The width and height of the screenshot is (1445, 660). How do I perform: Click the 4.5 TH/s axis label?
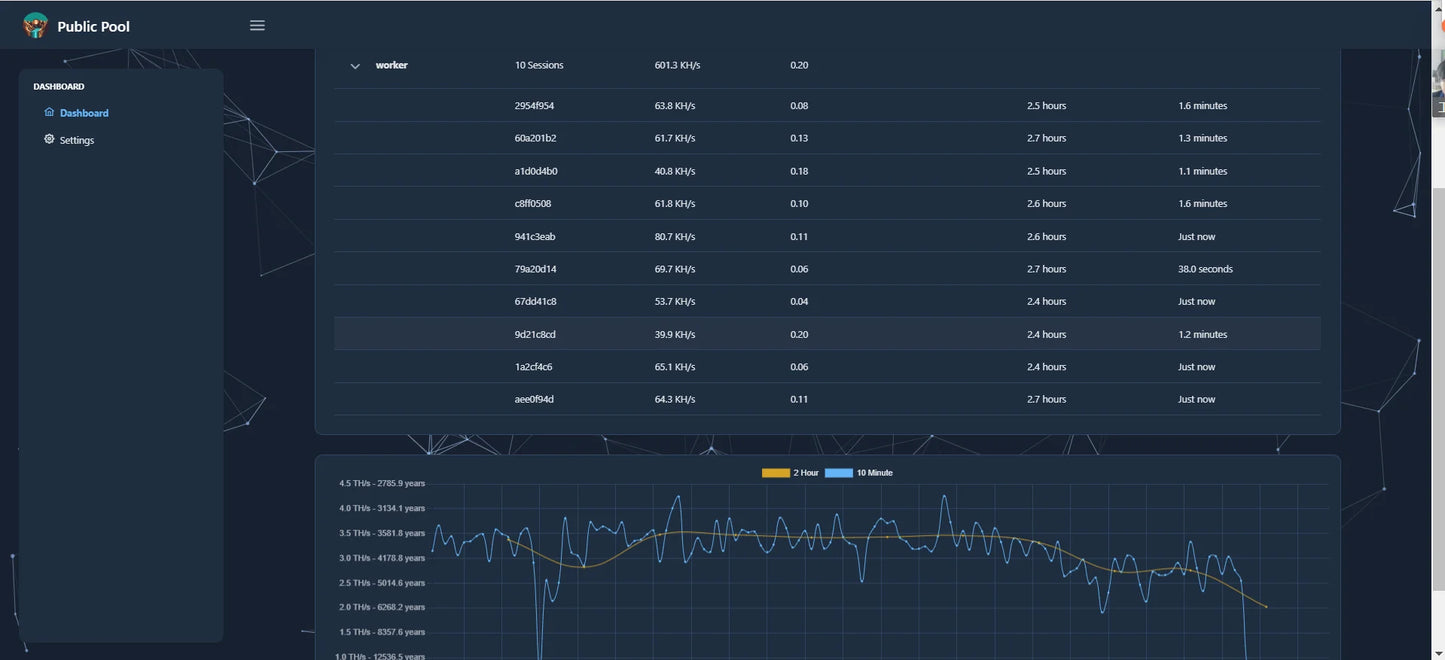click(x=385, y=482)
